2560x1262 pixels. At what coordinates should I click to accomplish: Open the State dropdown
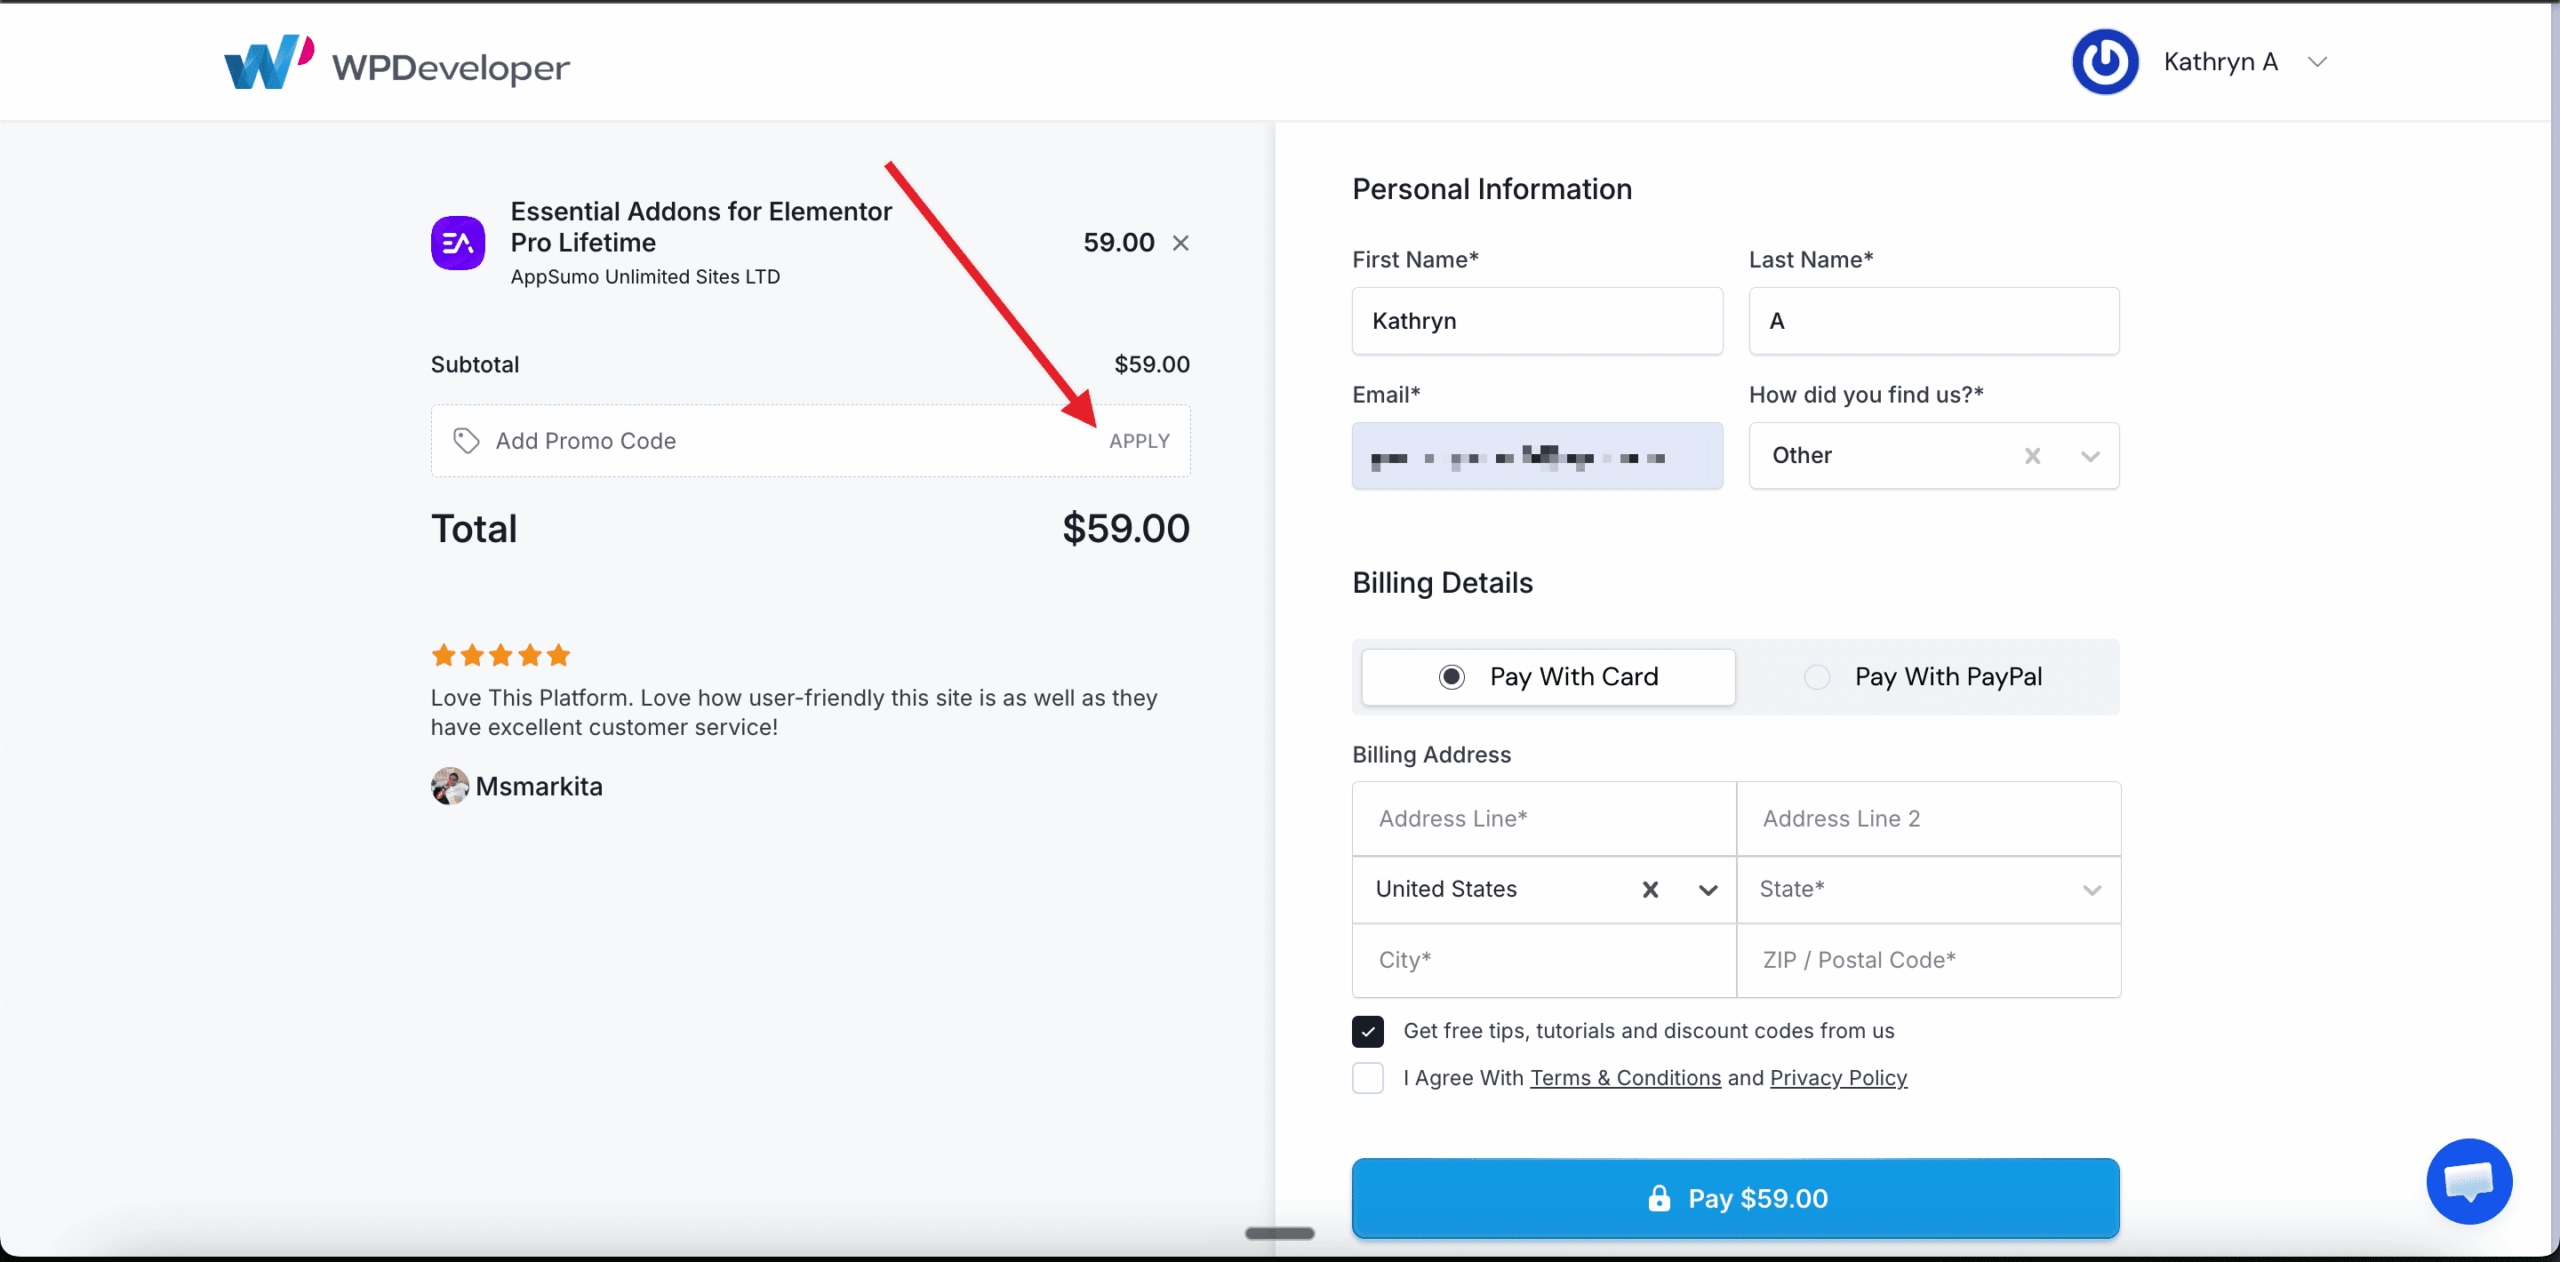tap(1929, 890)
